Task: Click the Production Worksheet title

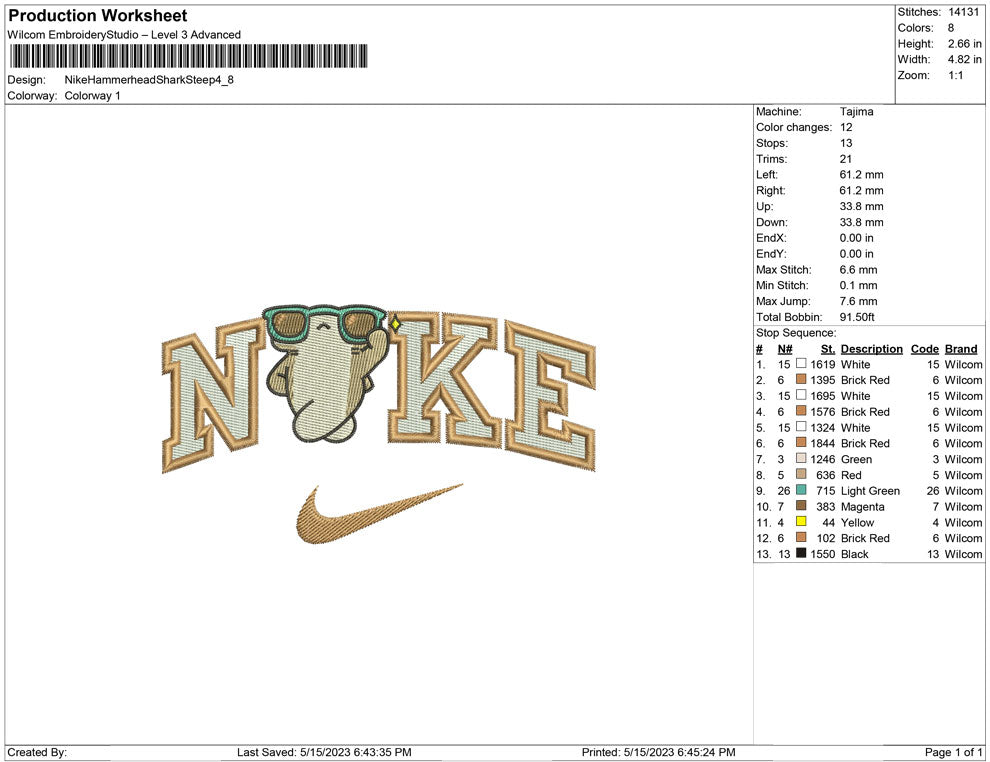Action: (x=98, y=16)
